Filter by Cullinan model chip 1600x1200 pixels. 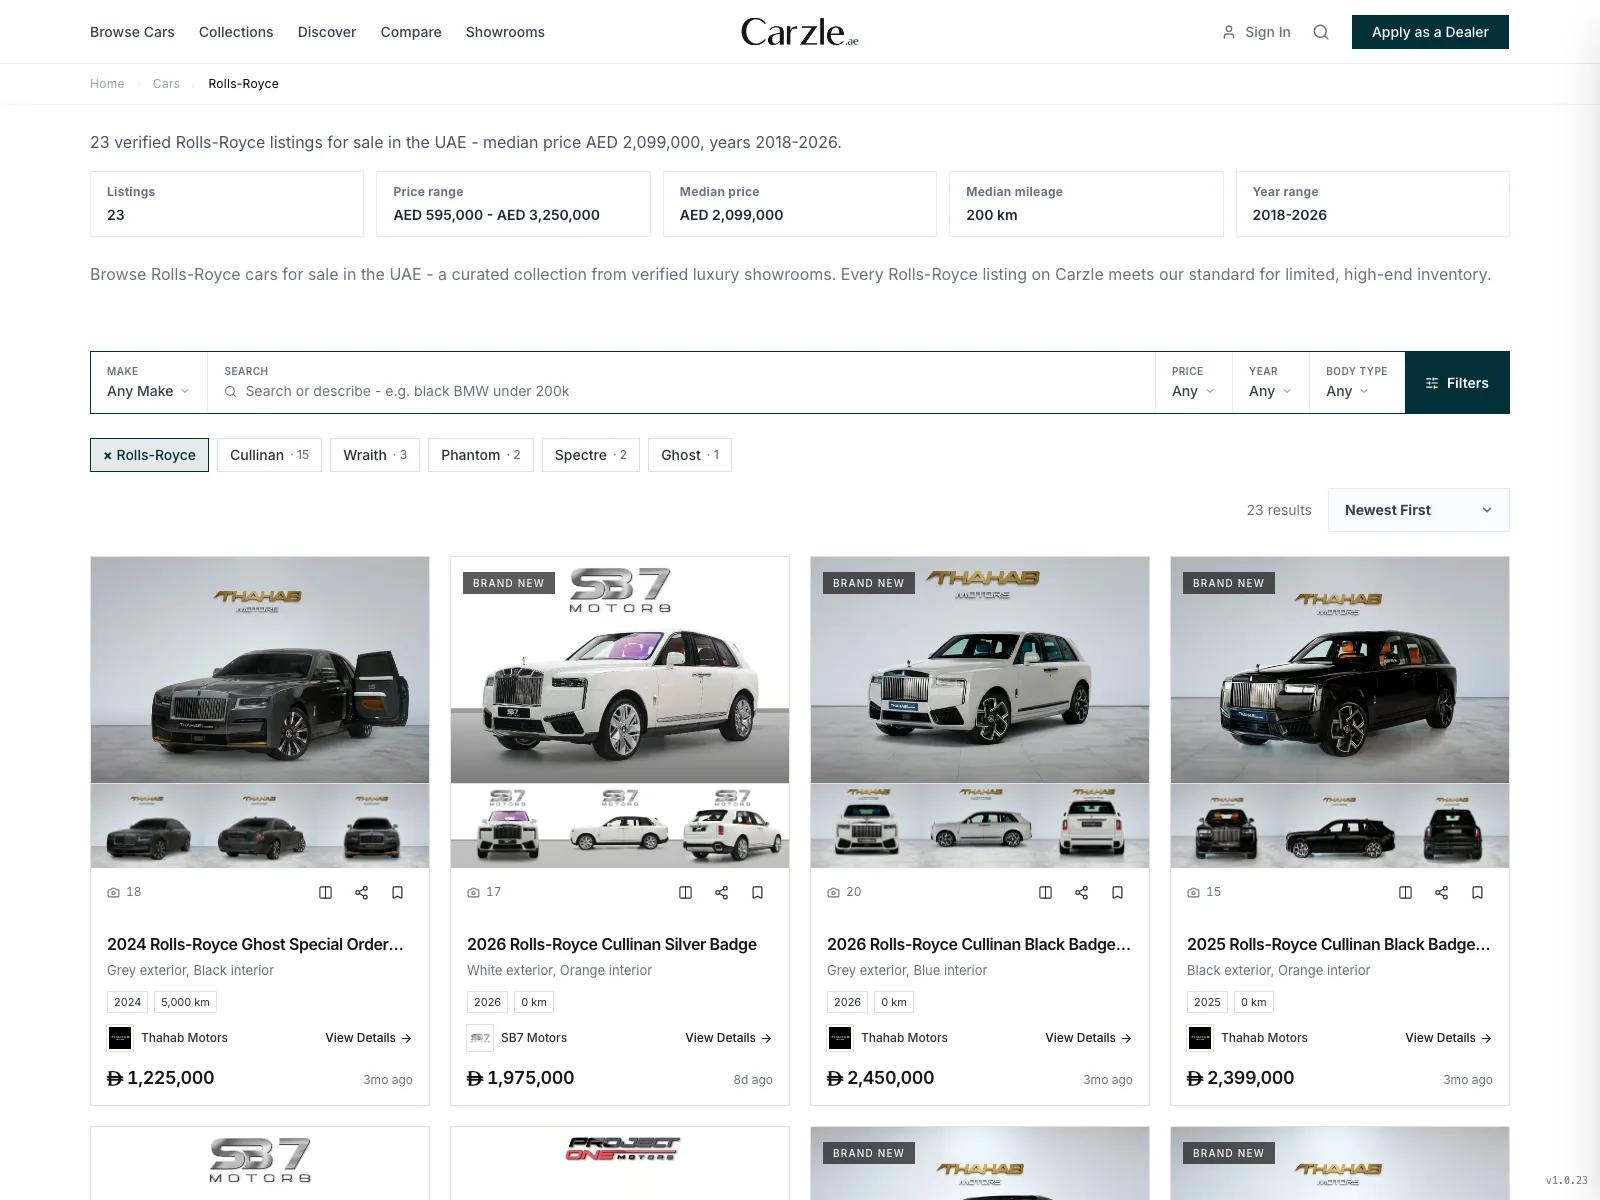[269, 455]
